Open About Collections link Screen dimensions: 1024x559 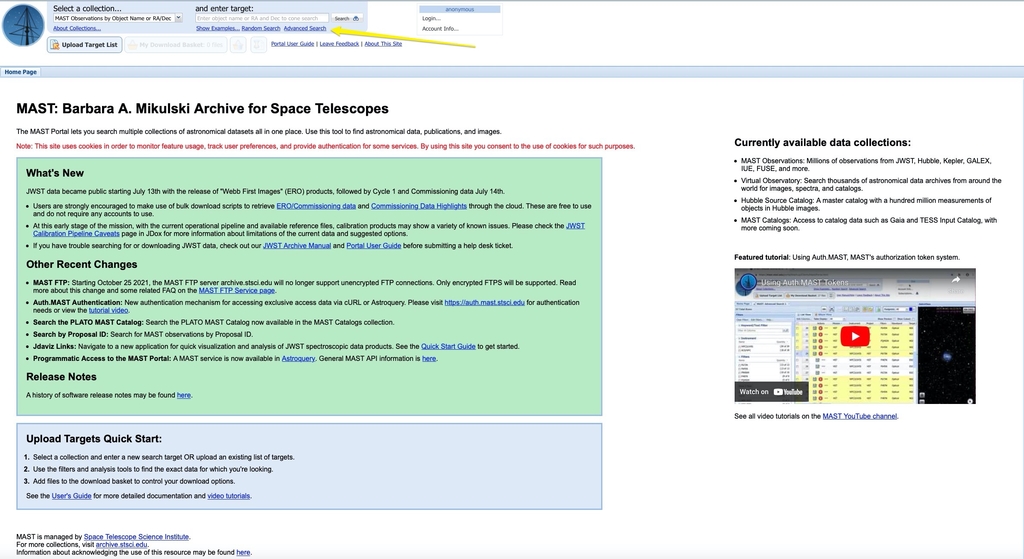click(77, 29)
